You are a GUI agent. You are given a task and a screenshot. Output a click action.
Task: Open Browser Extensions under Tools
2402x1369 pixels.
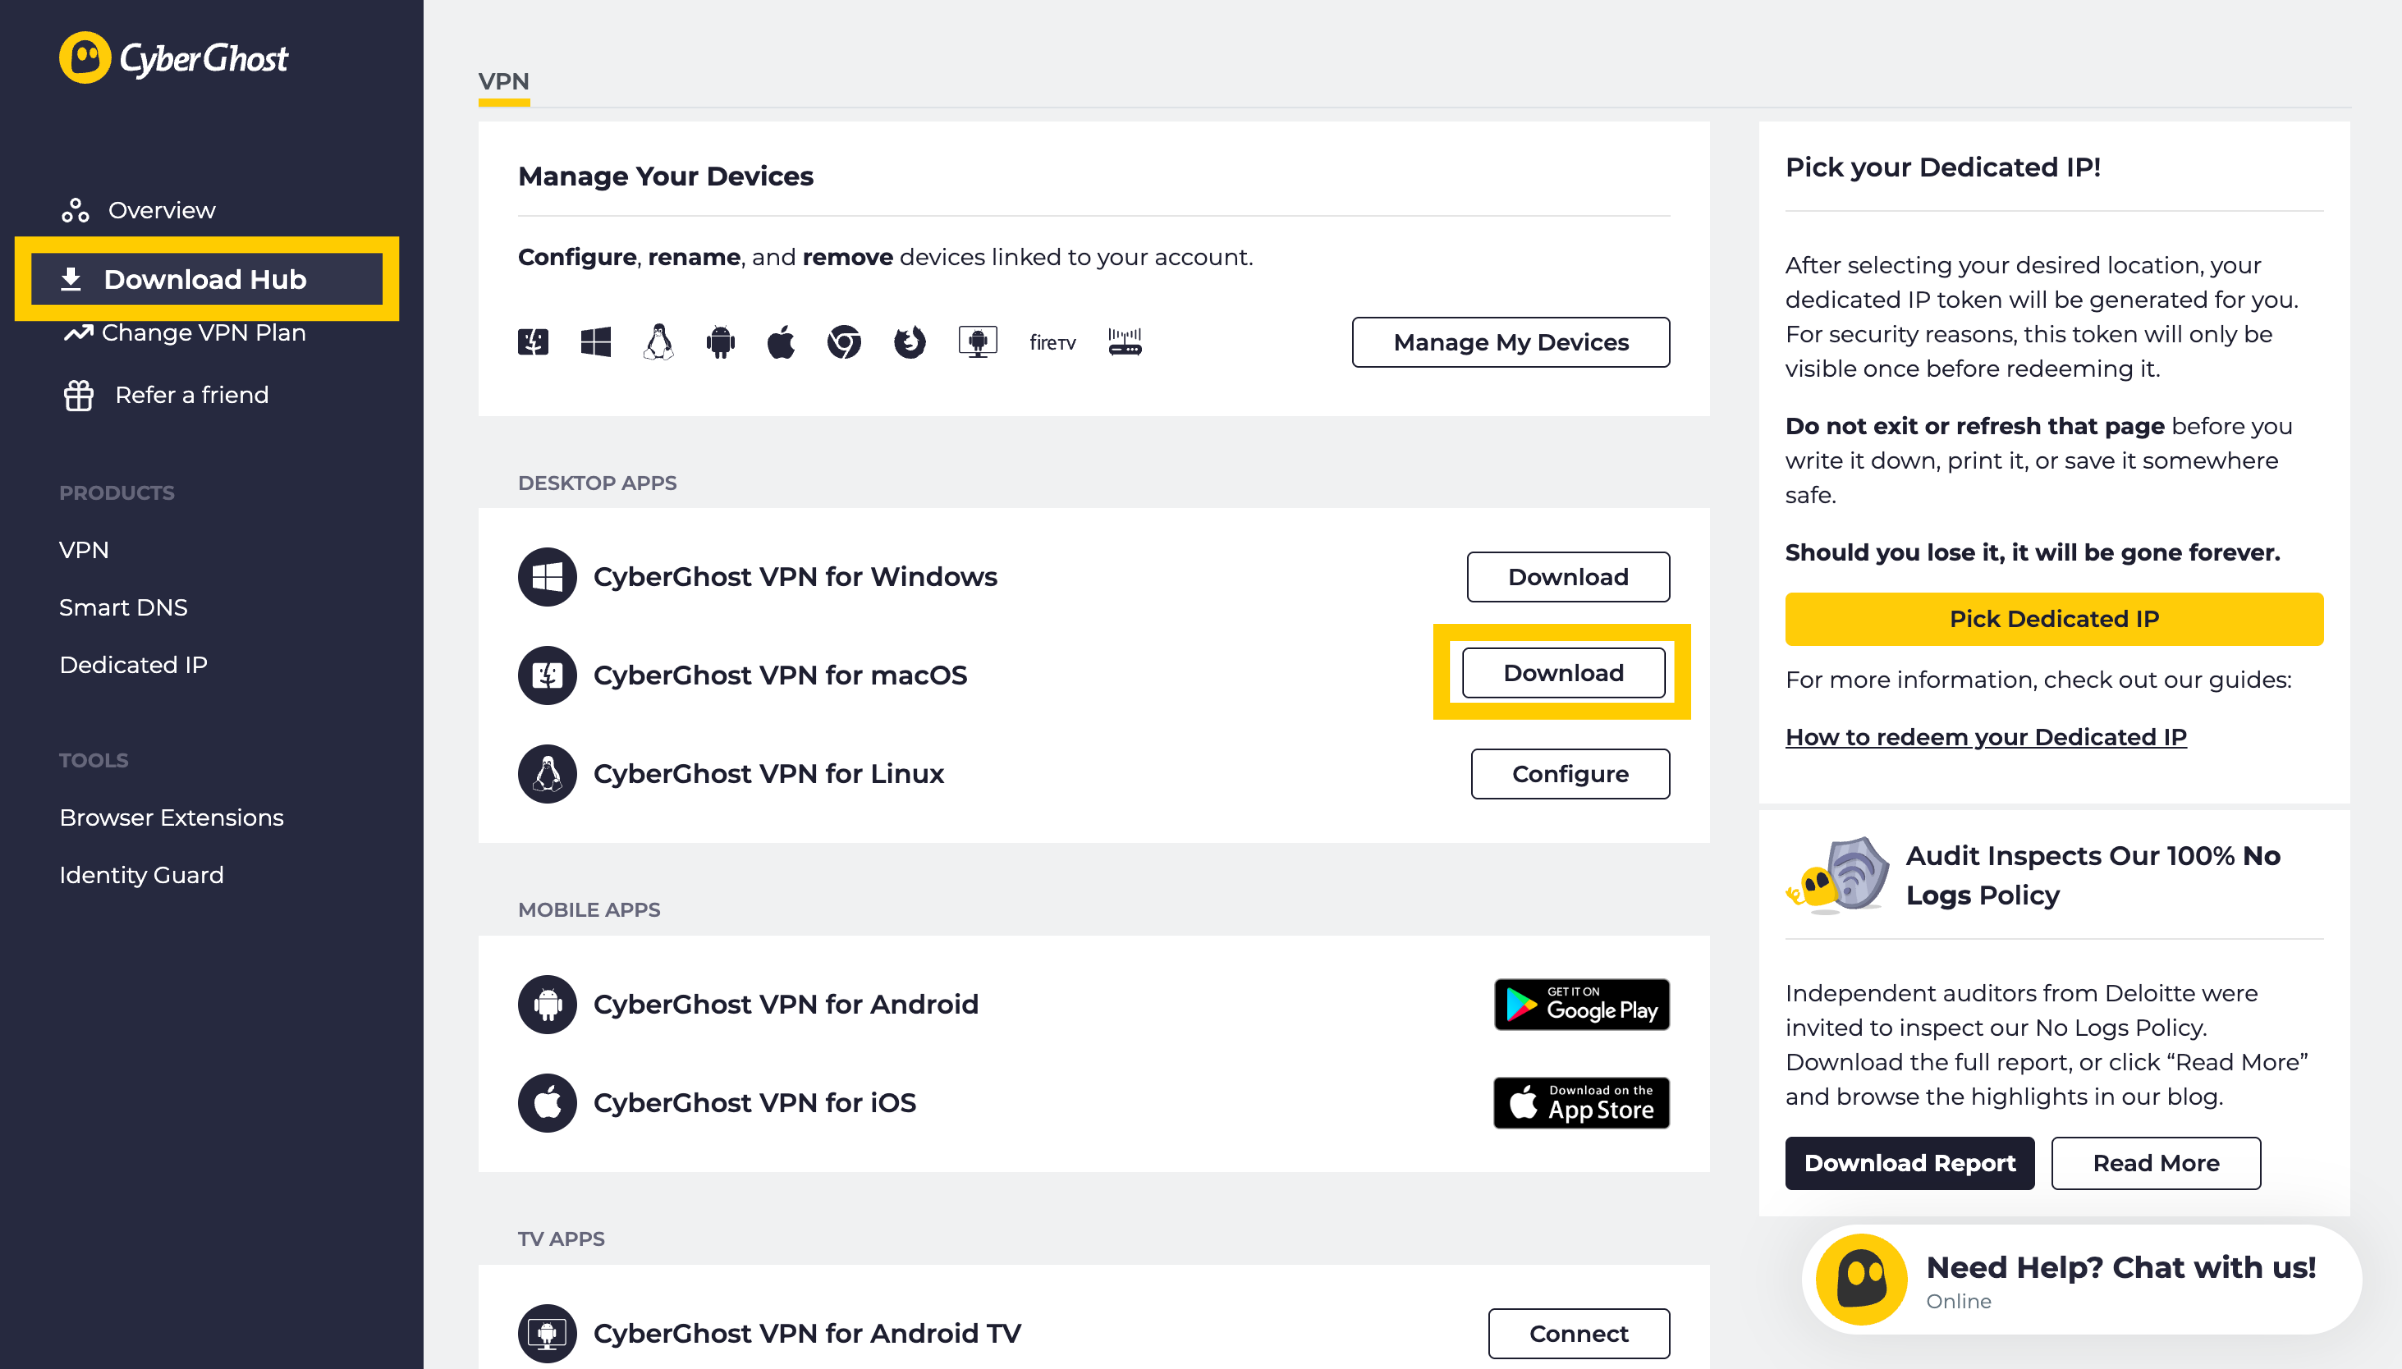click(x=171, y=818)
